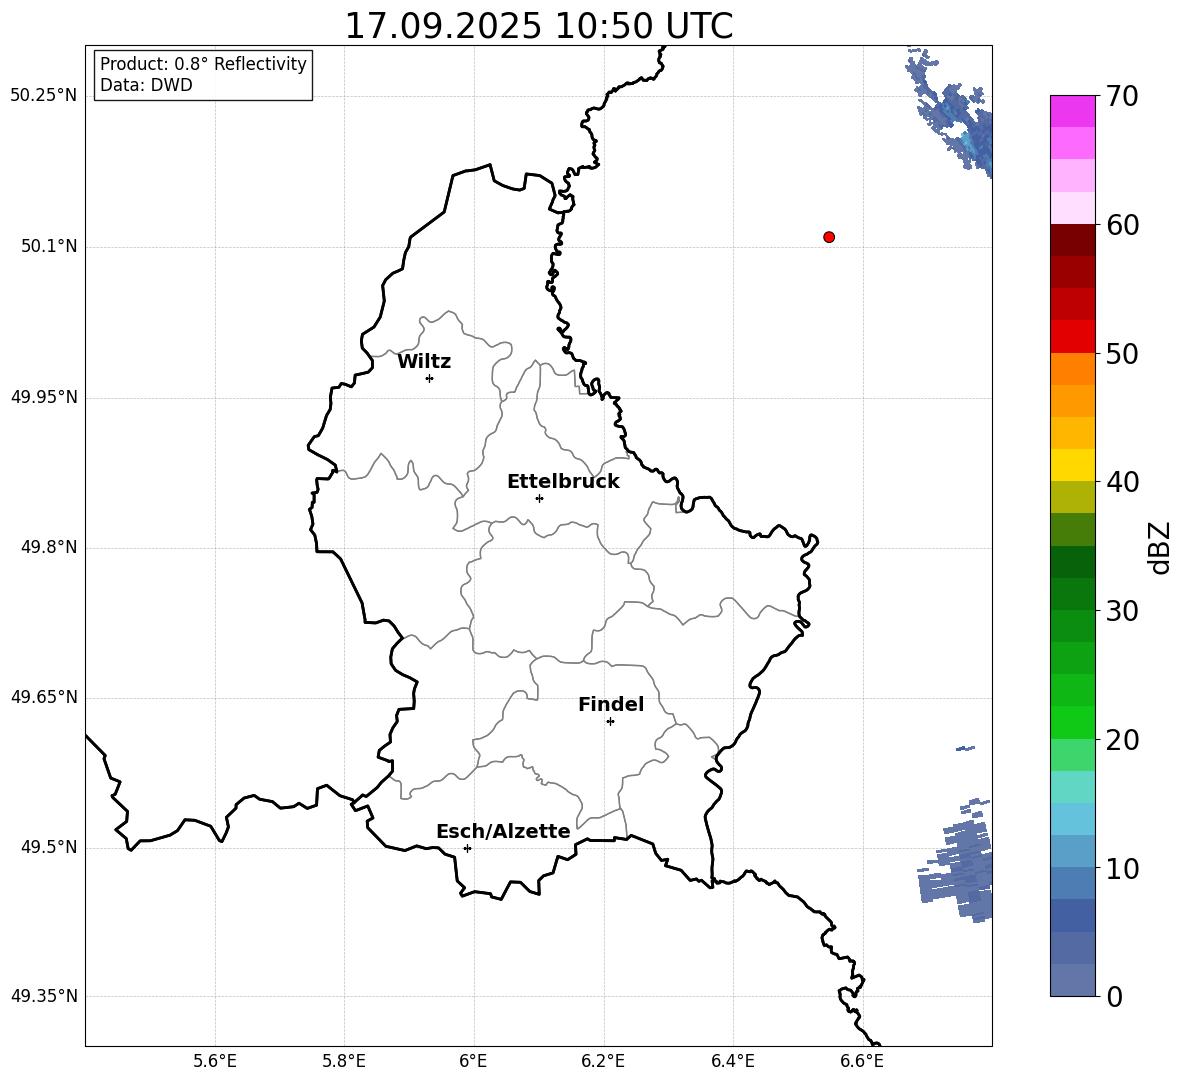This screenshot has height=1081, width=1184.
Task: Click the 50.1°N latitude label
Action: point(49,247)
